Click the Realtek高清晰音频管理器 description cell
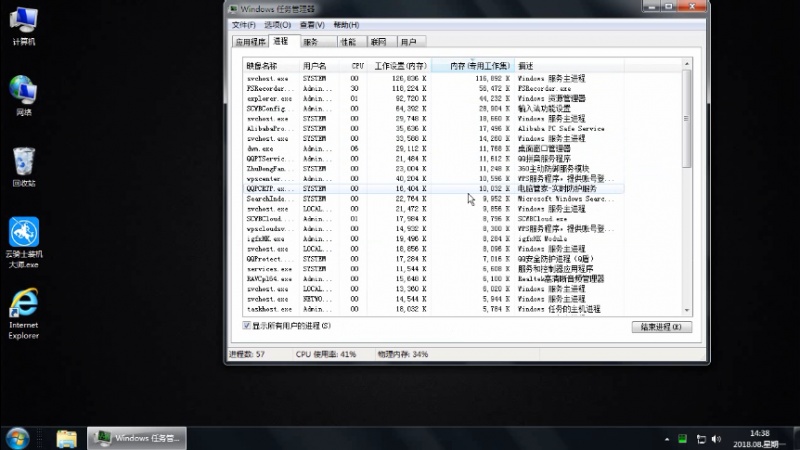Screen dimensions: 800x450 point(561,279)
